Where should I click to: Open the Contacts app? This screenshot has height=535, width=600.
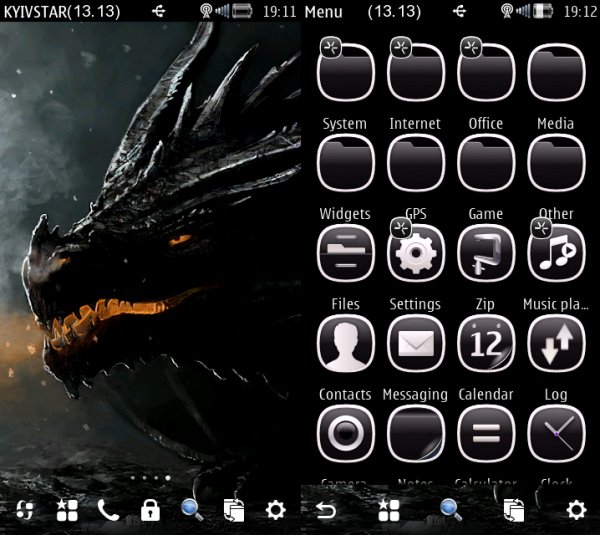point(346,343)
